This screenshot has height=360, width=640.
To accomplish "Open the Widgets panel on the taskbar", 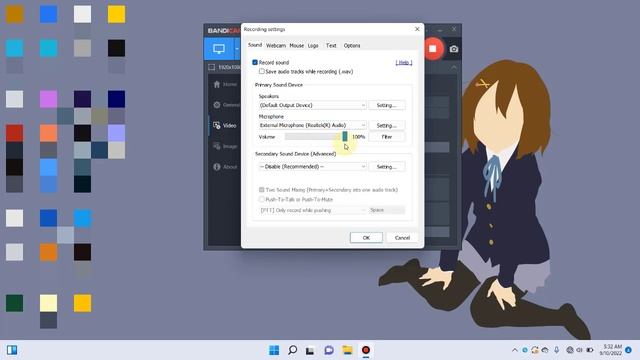I will (x=12, y=350).
